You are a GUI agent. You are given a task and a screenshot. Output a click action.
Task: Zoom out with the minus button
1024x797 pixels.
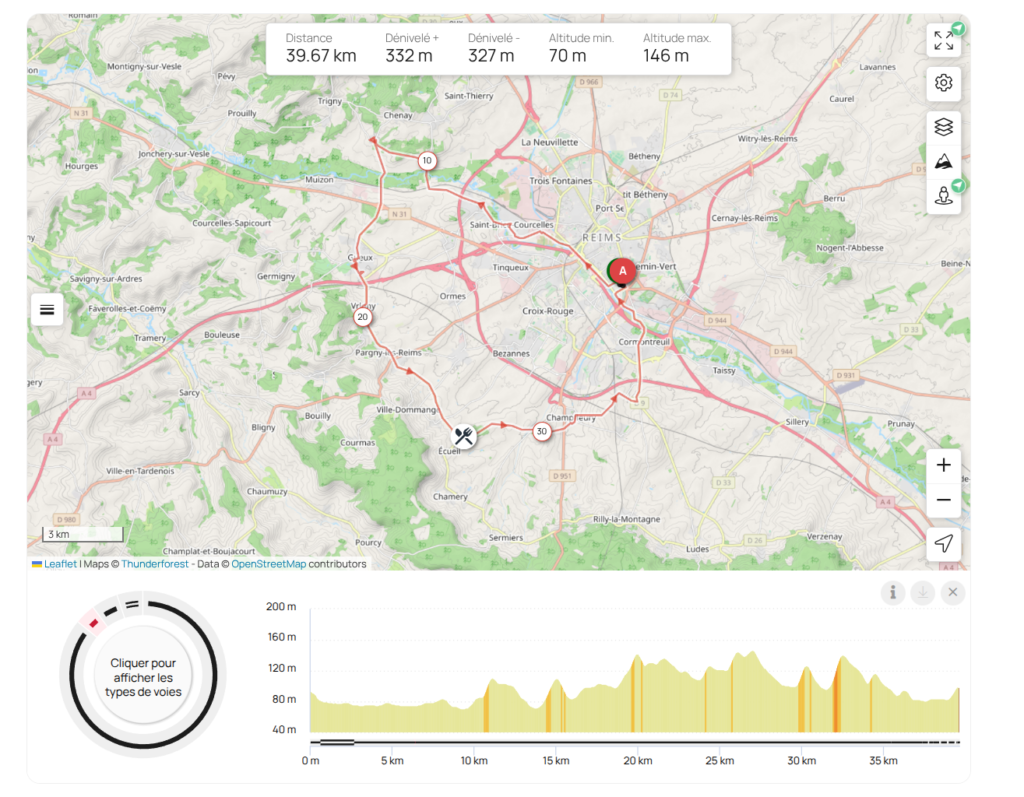[943, 500]
